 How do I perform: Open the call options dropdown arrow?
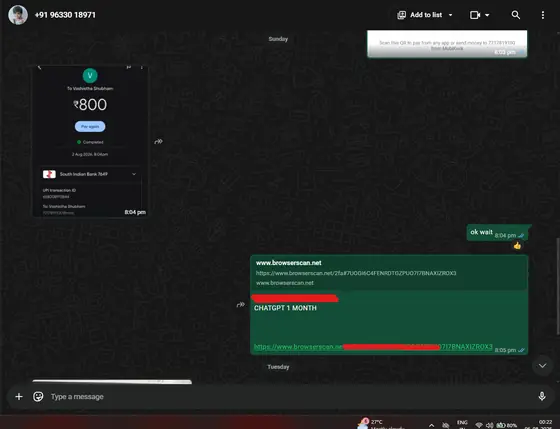pos(487,15)
